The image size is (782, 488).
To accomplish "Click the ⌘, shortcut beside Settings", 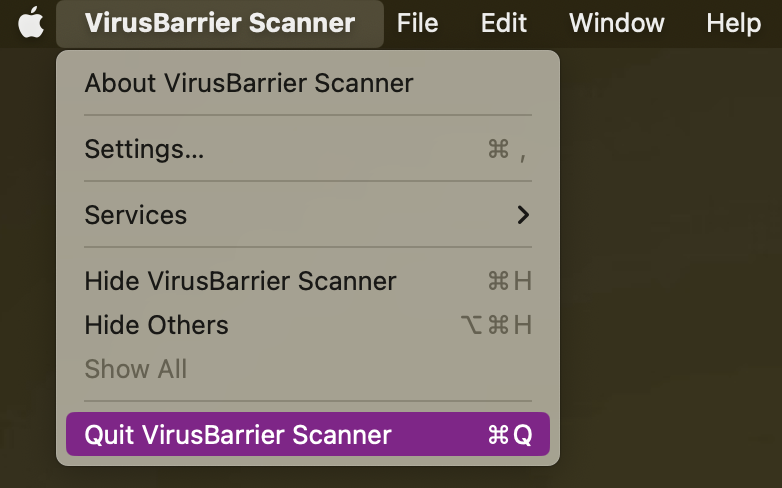I will 507,150.
